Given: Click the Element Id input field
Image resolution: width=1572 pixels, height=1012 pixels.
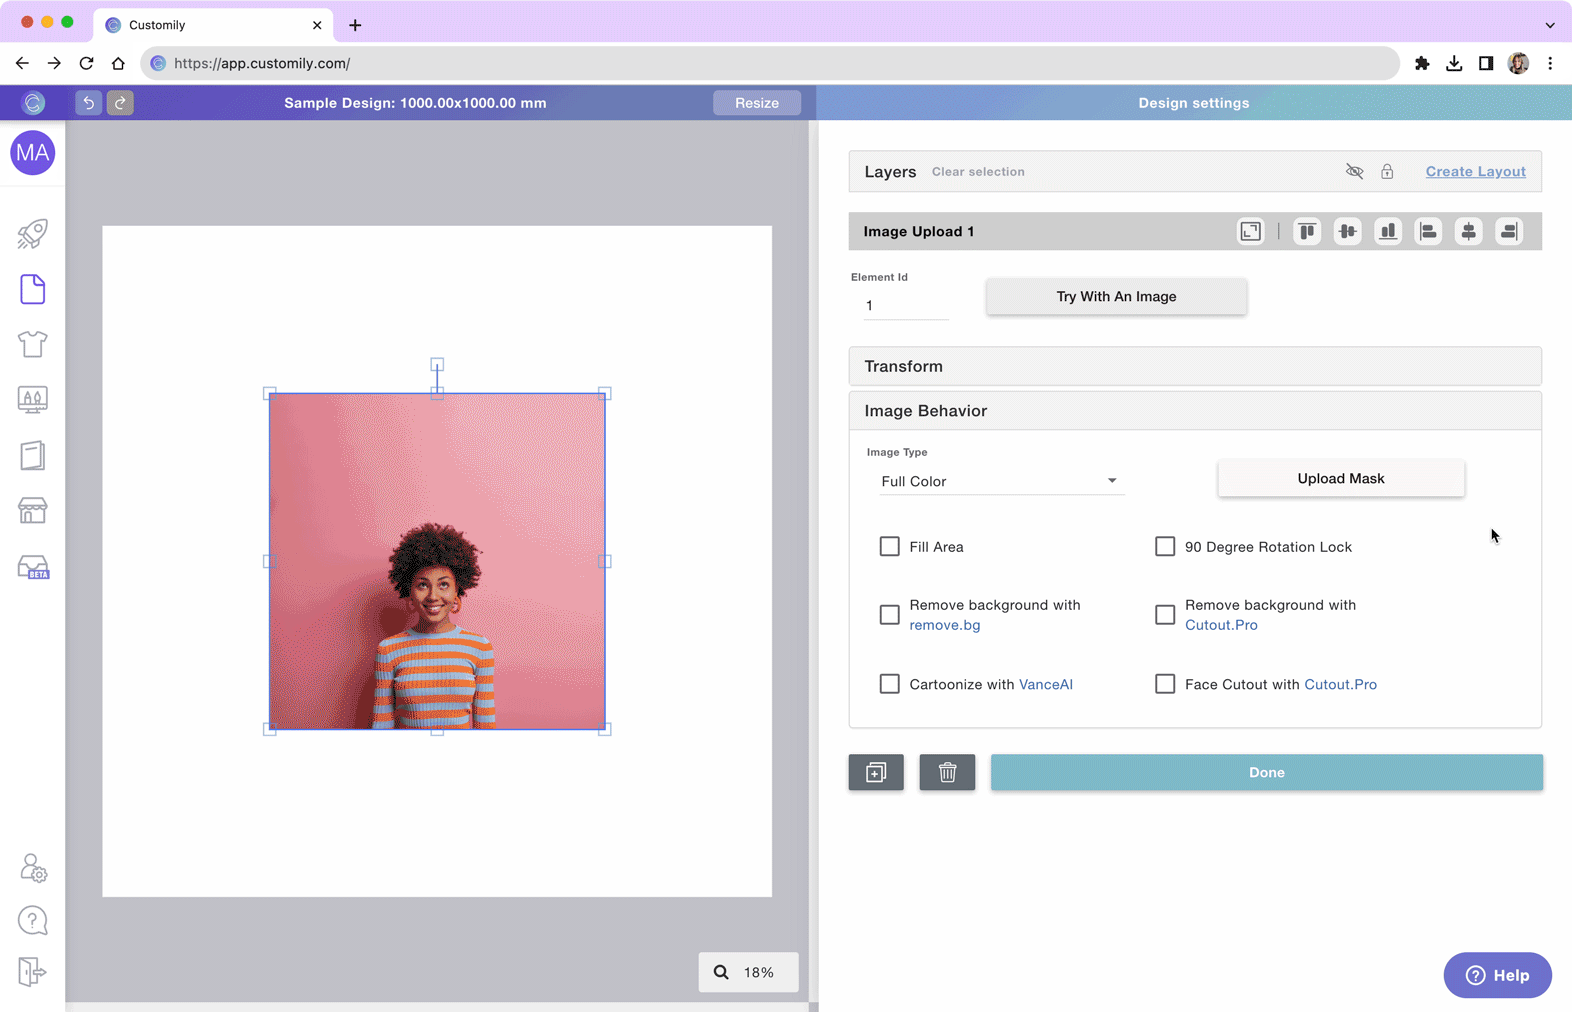Looking at the screenshot, I should click(906, 305).
